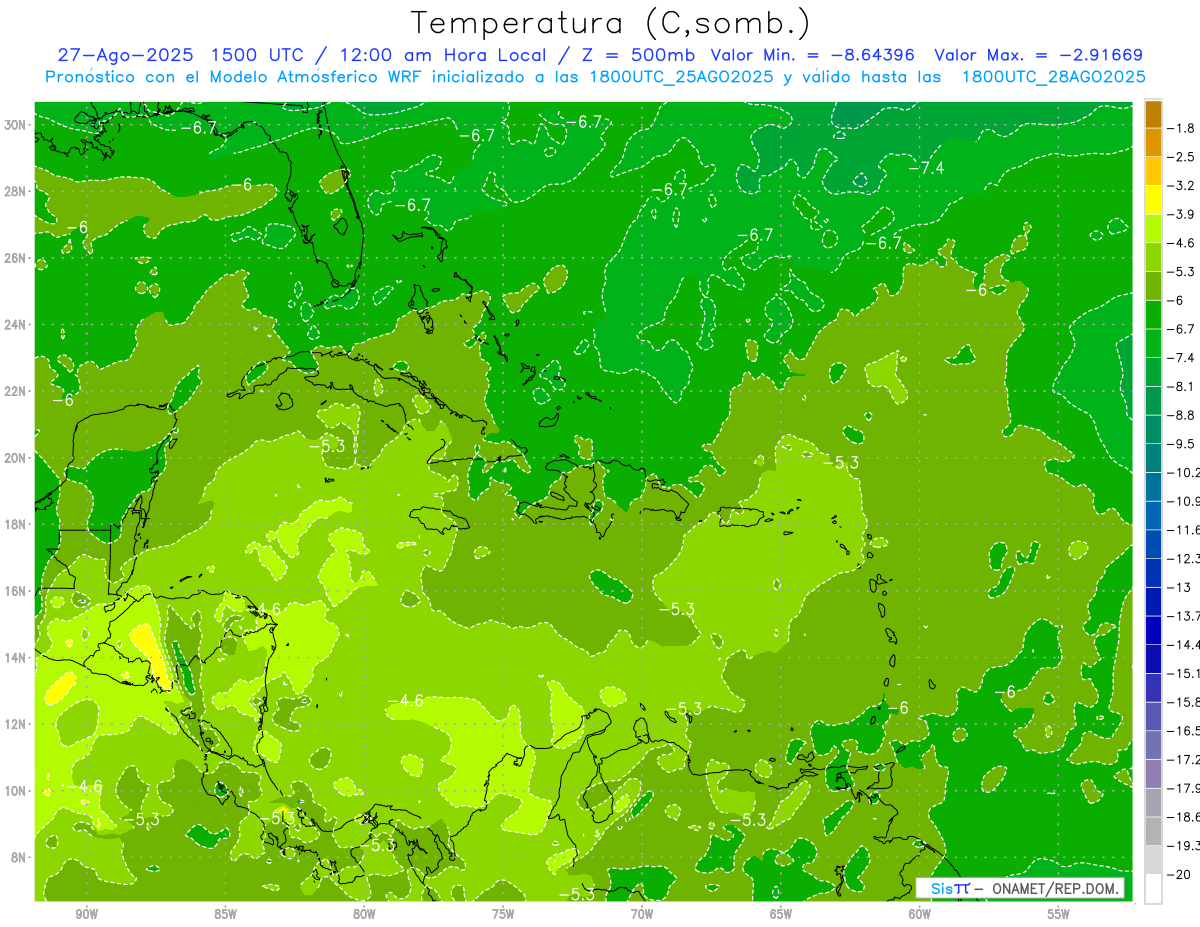The image size is (1200, 927).
Task: Click the "-20" color scale label
Action: click(x=1180, y=875)
